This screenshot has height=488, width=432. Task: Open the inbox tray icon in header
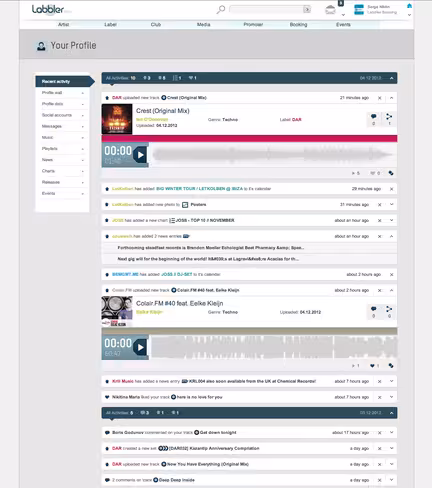click(x=330, y=10)
